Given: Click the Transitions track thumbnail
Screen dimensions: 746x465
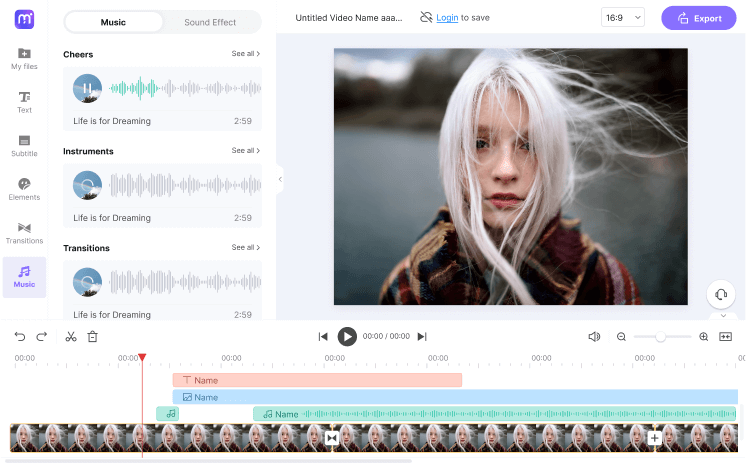Looking at the screenshot, I should [x=87, y=282].
